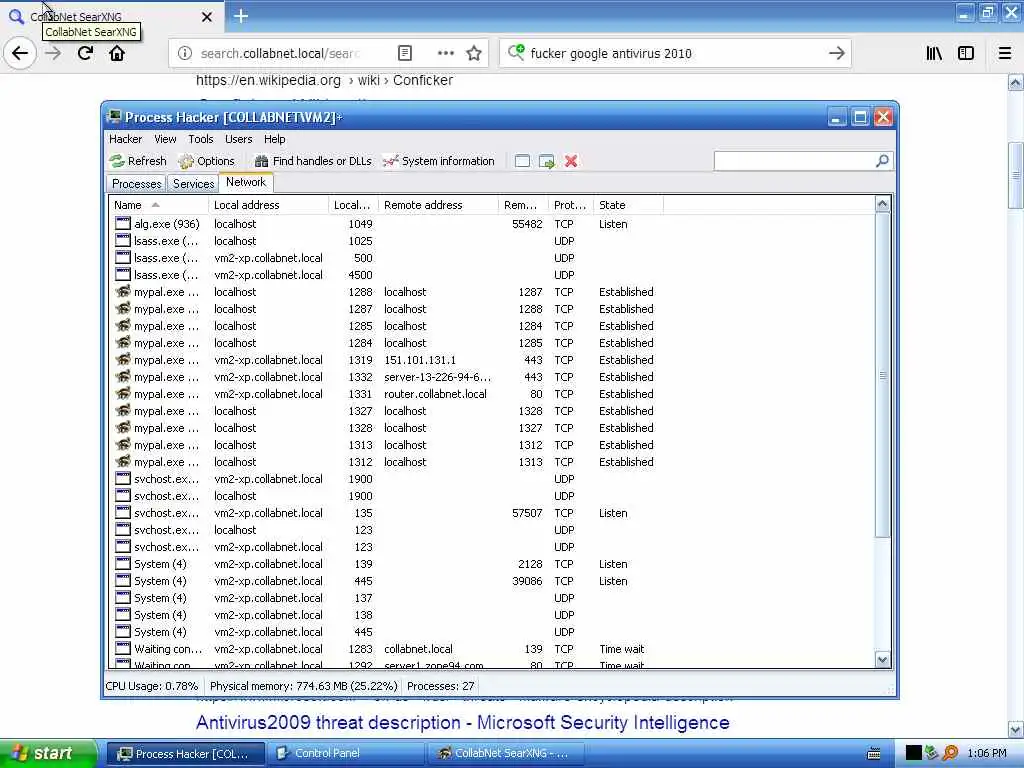The width and height of the screenshot is (1024, 768).
Task: Click the browser search engine icon
Action: pos(516,52)
